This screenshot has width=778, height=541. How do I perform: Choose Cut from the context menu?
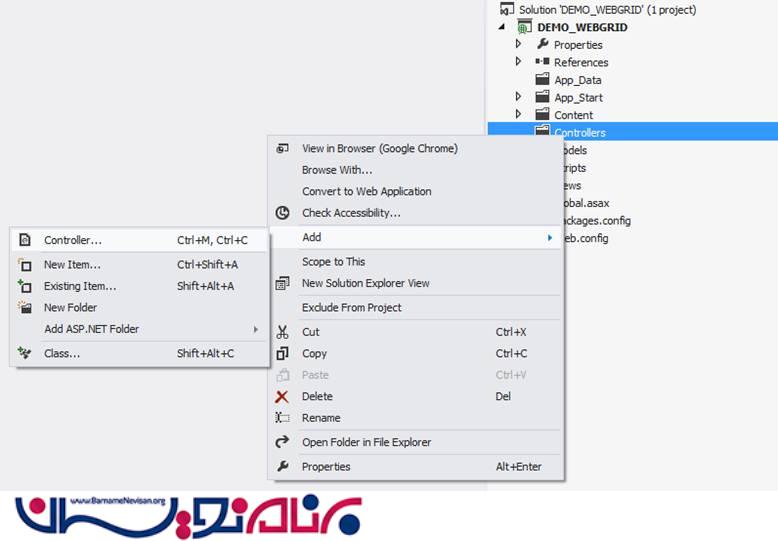(415, 332)
